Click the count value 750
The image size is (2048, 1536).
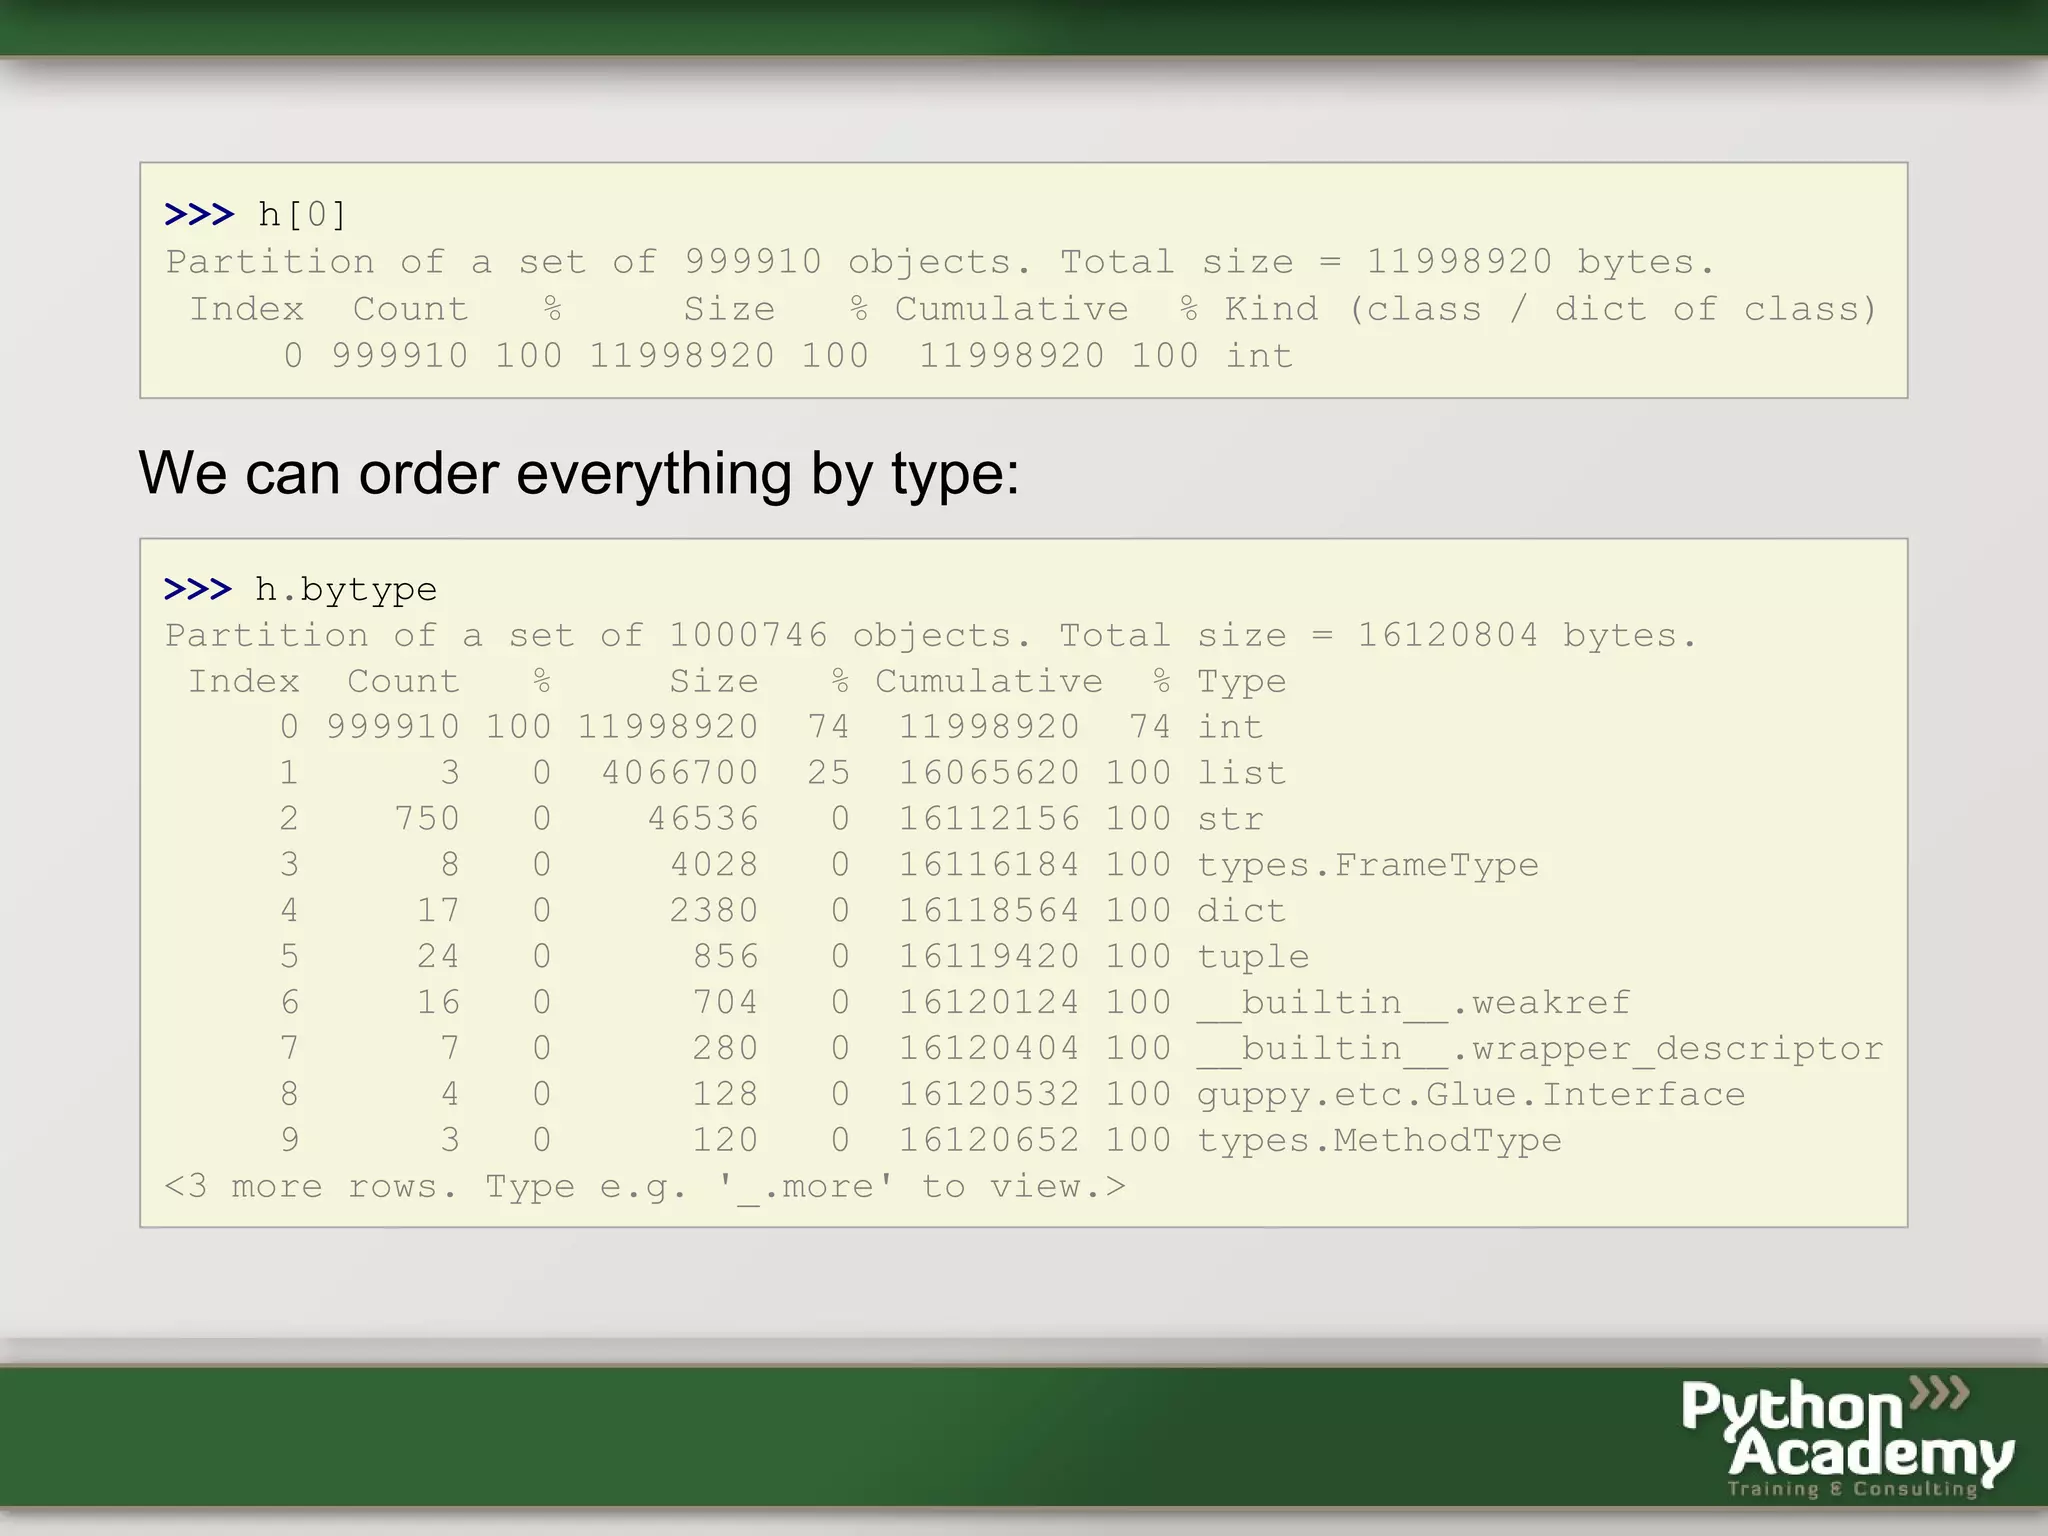coord(427,818)
